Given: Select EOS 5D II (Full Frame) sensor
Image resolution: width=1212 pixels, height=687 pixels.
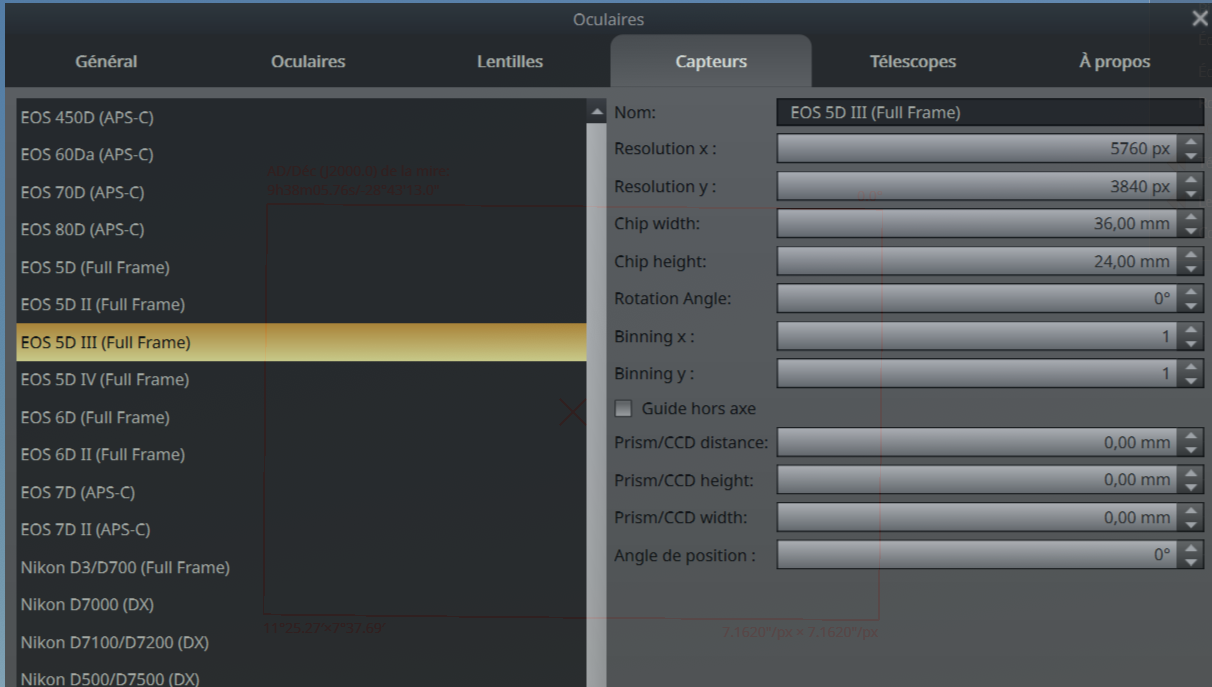Looking at the screenshot, I should [301, 305].
